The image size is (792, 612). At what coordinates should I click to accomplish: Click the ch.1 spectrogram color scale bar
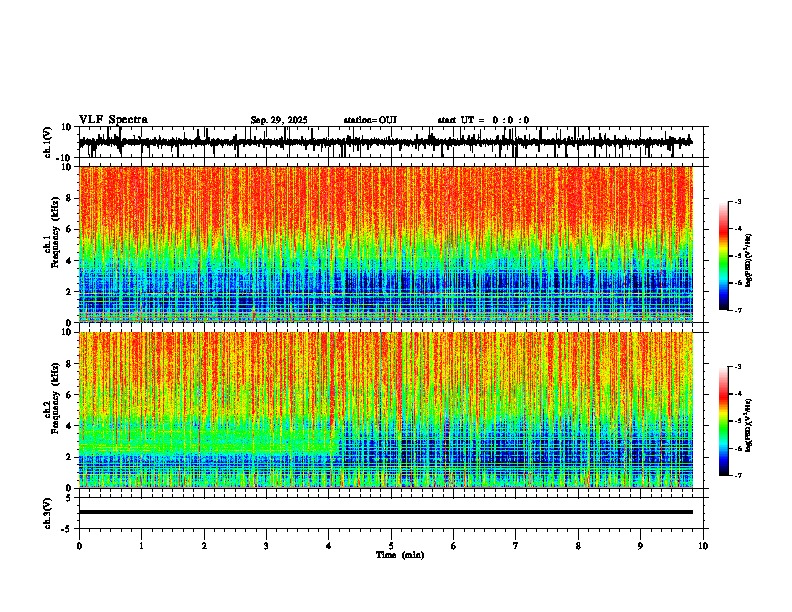point(724,256)
